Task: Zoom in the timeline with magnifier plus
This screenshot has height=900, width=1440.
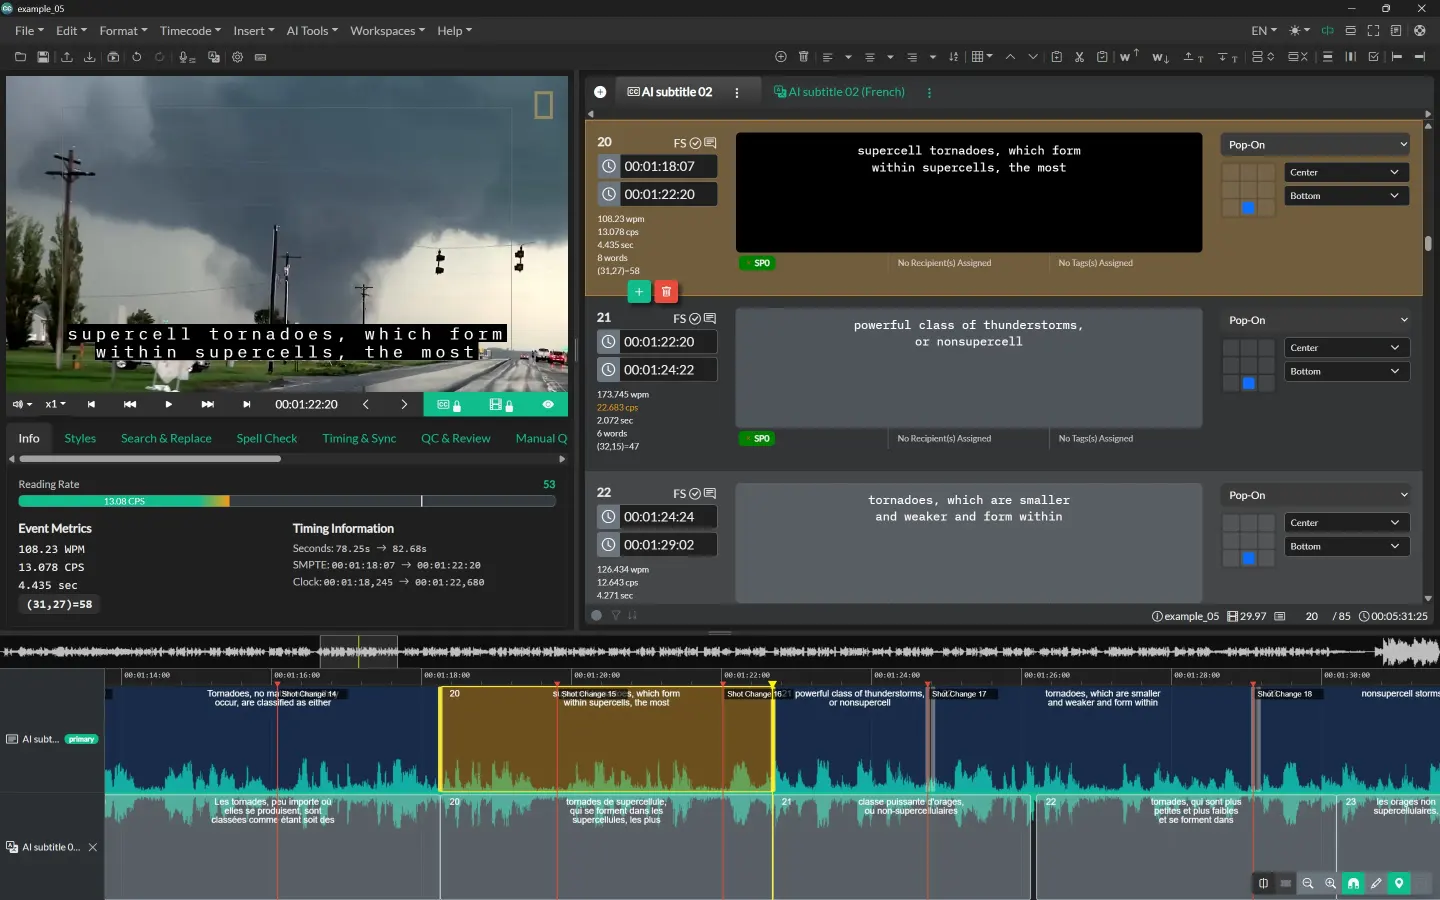Action: [1331, 883]
